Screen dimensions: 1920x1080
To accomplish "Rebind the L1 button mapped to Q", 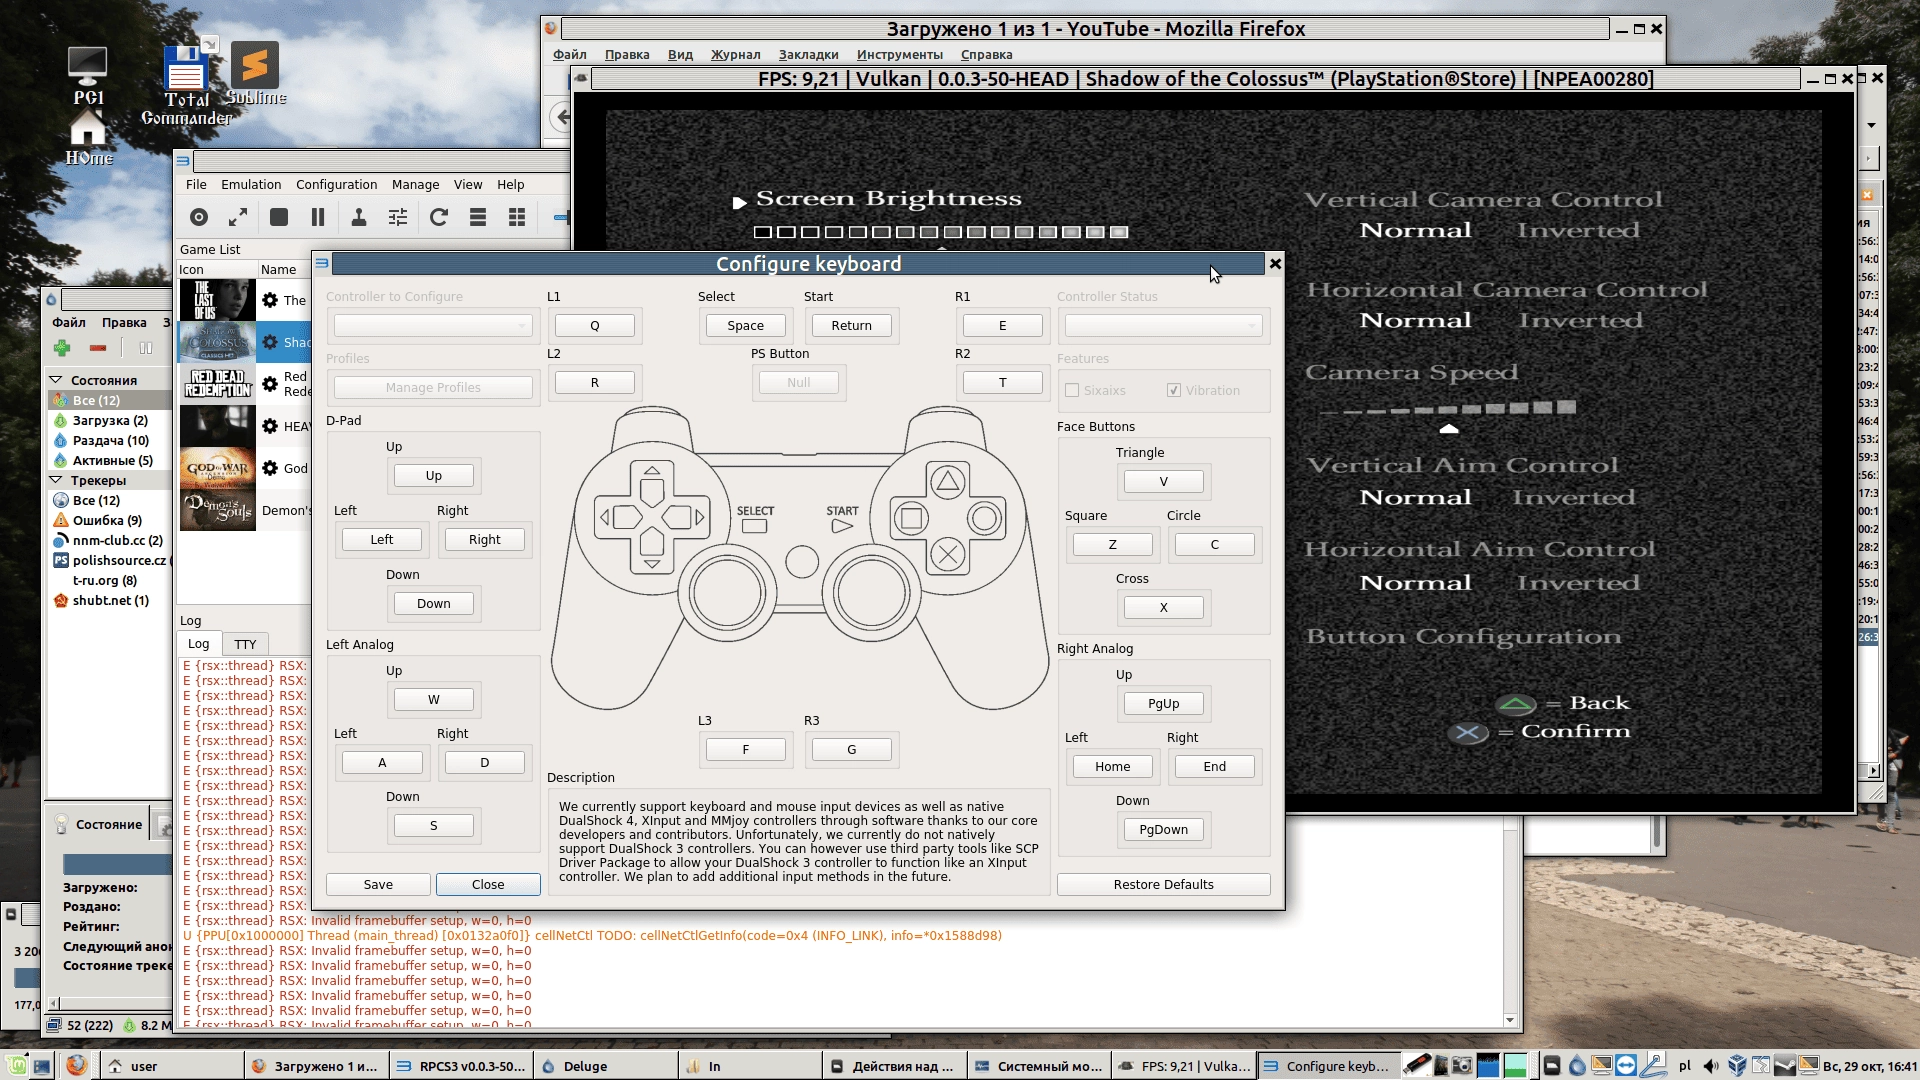I will tap(594, 325).
